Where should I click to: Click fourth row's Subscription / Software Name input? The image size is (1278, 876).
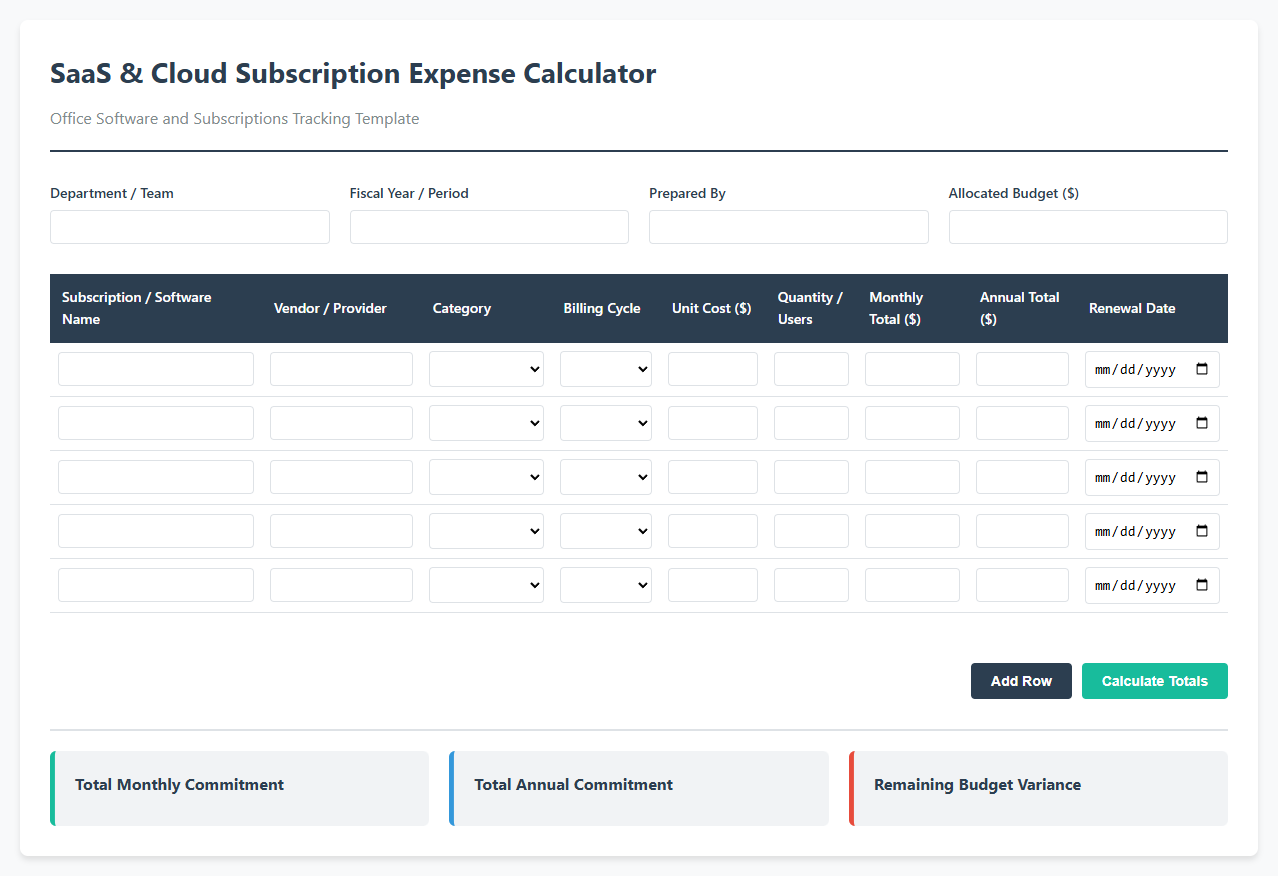click(156, 531)
